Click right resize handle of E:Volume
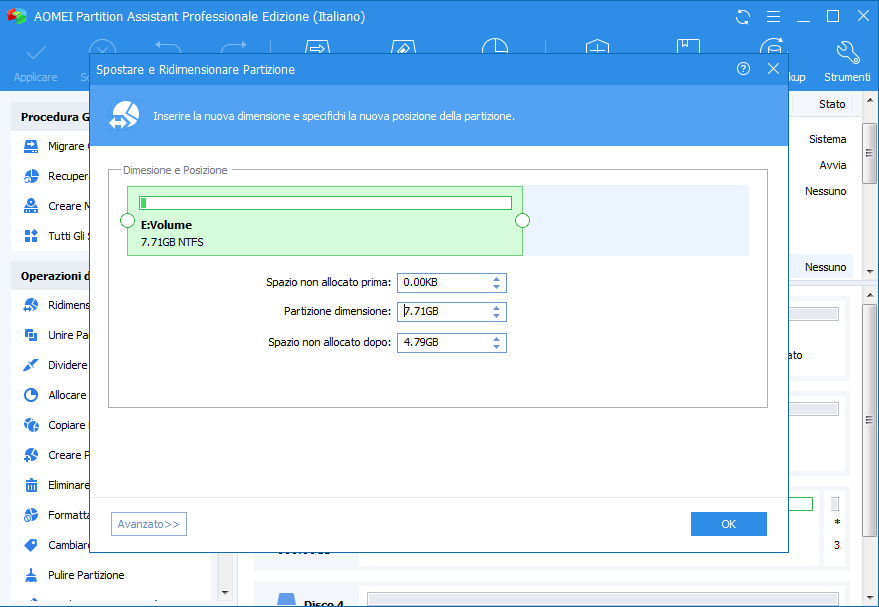 tap(522, 221)
